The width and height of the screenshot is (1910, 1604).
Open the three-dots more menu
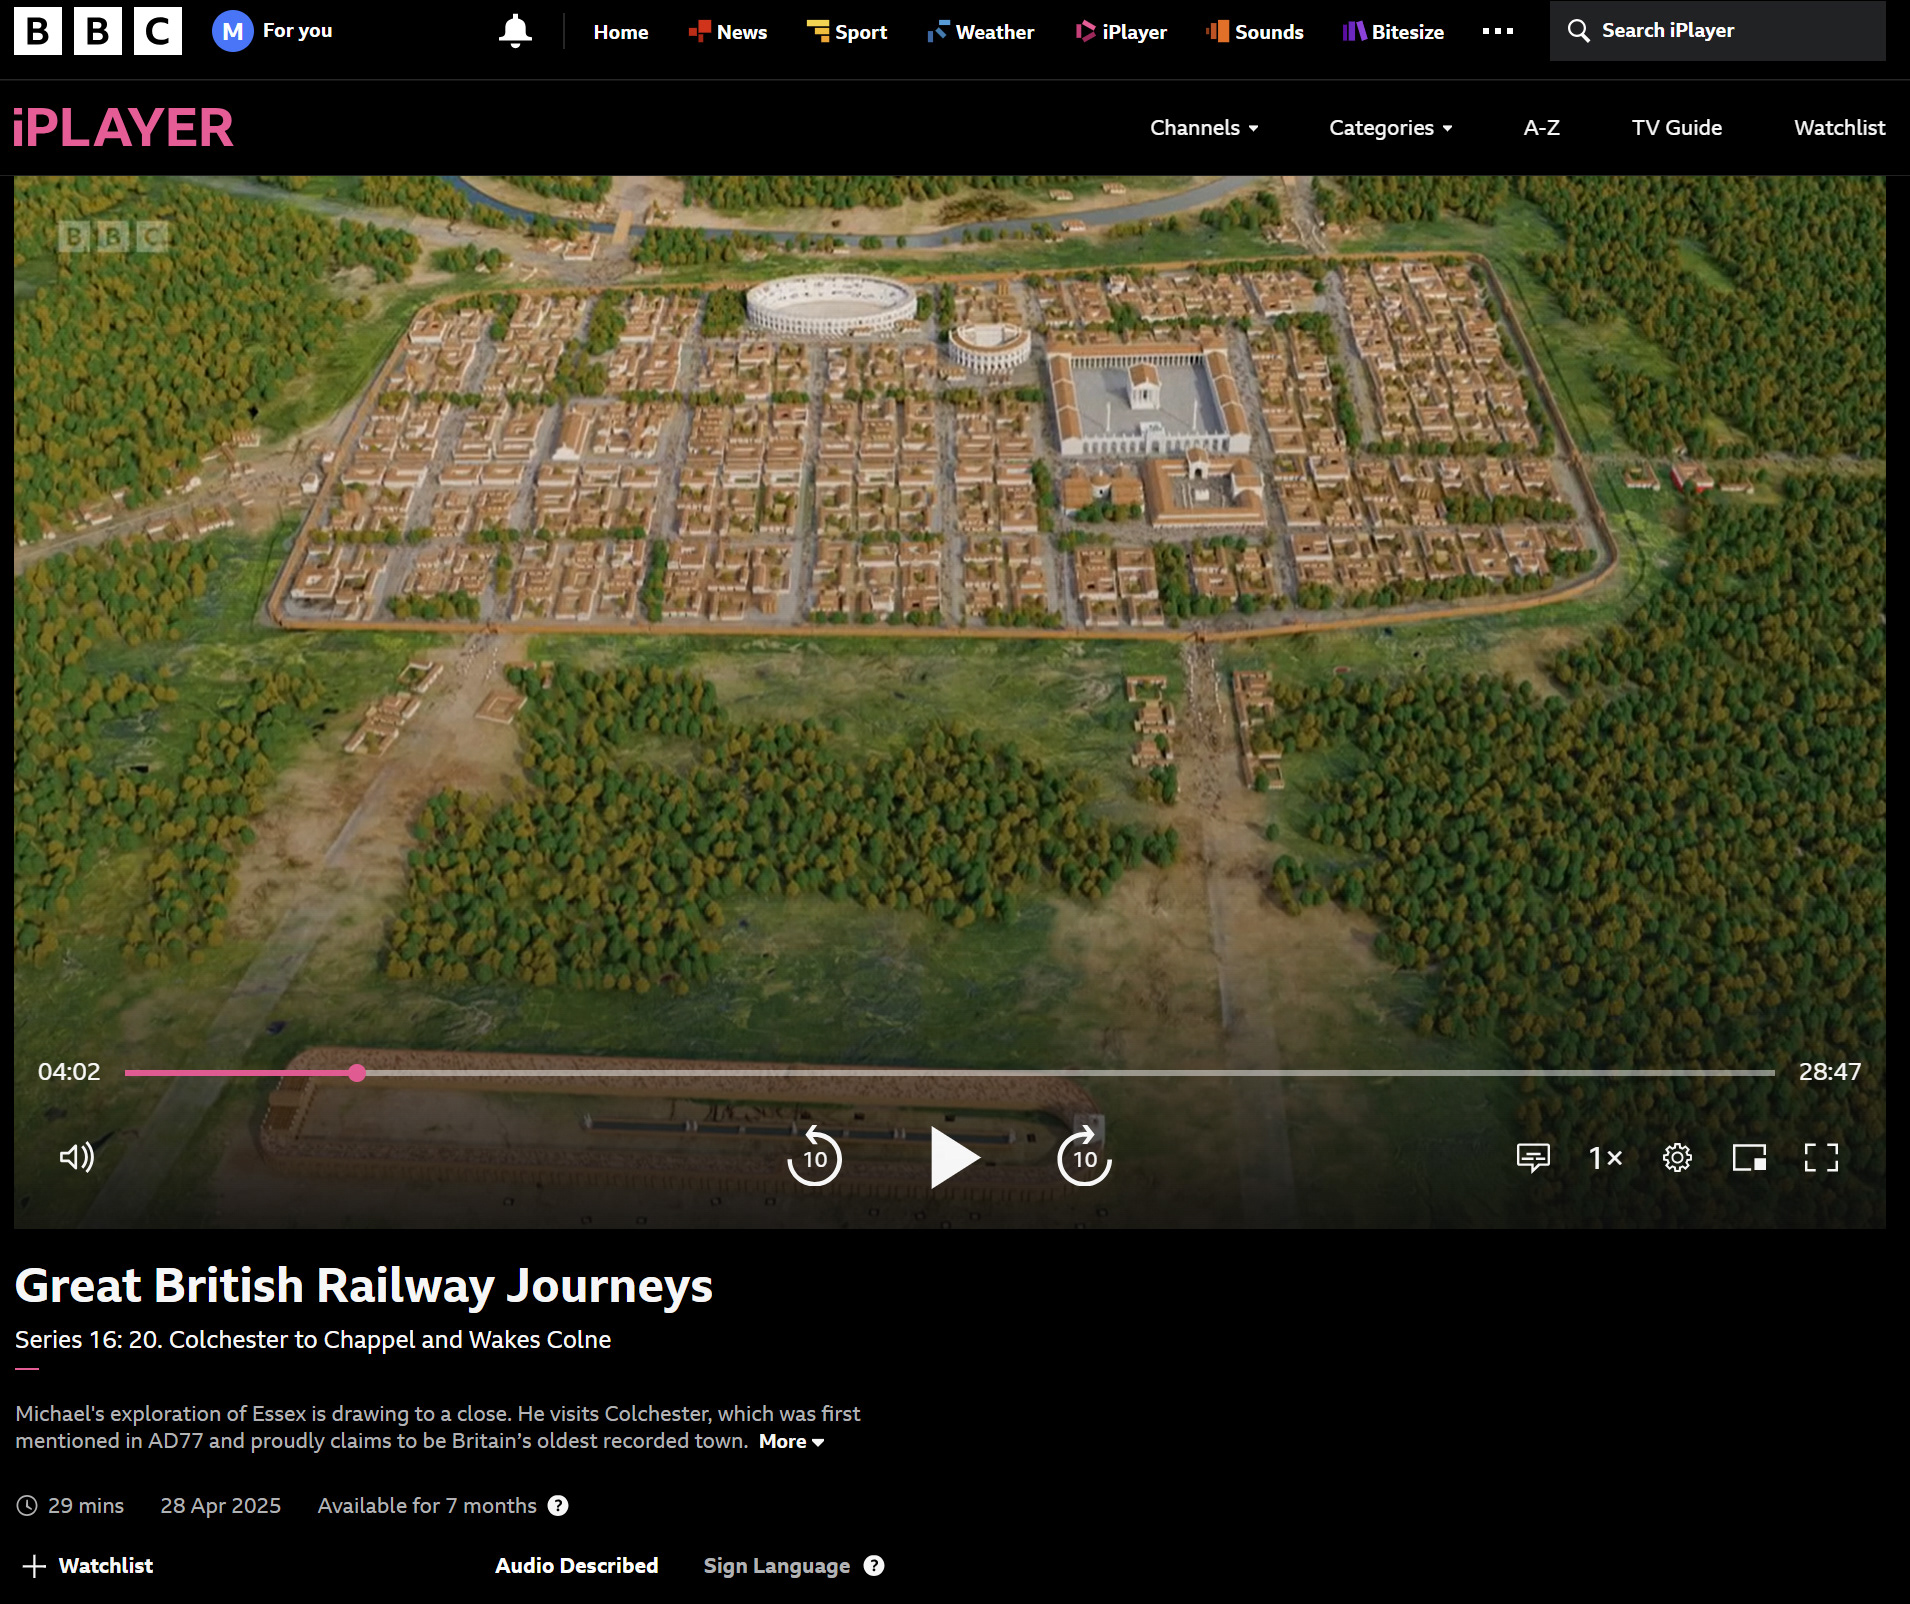coord(1498,31)
